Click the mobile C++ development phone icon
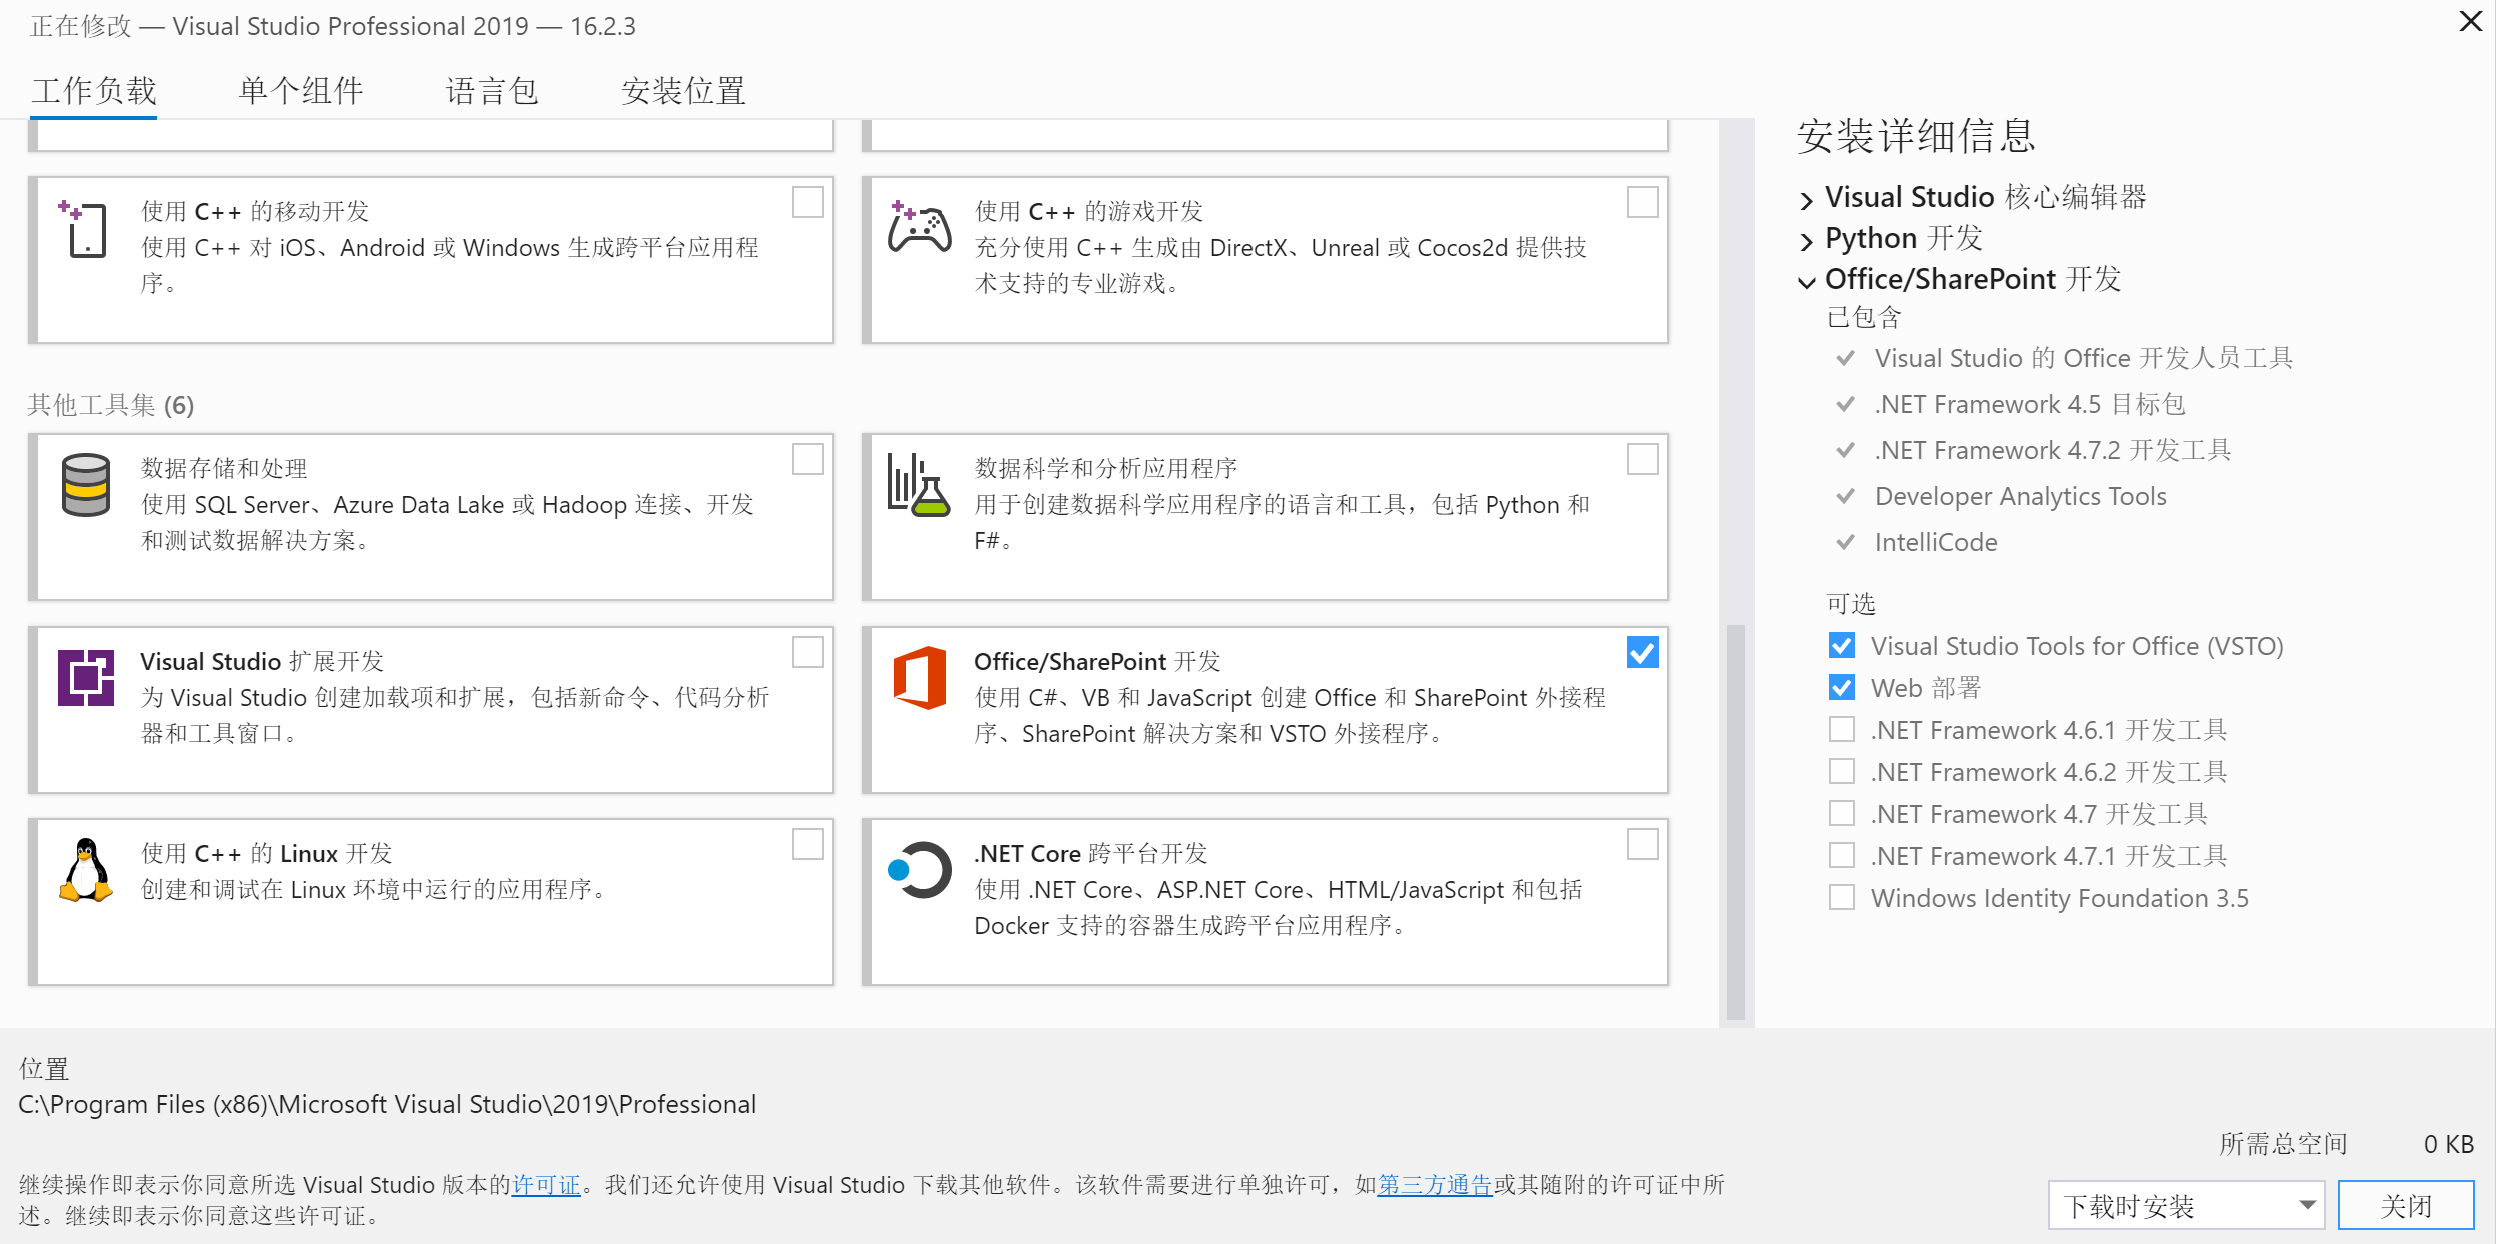 pos(84,229)
